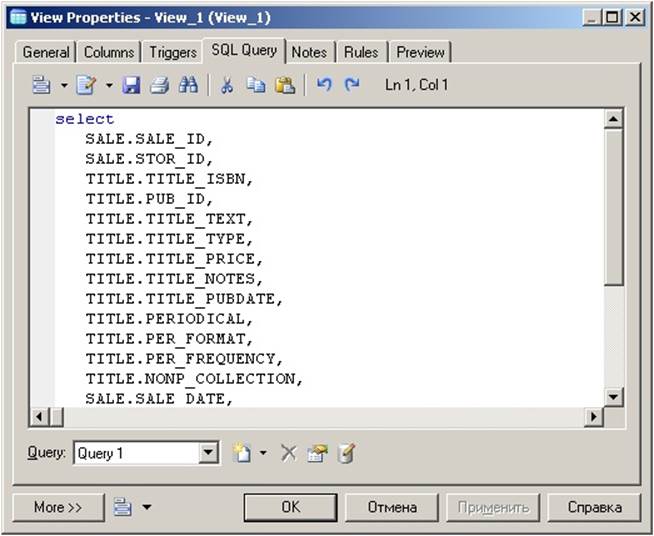Print the SQL query text
This screenshot has width=654, height=536.
(159, 85)
